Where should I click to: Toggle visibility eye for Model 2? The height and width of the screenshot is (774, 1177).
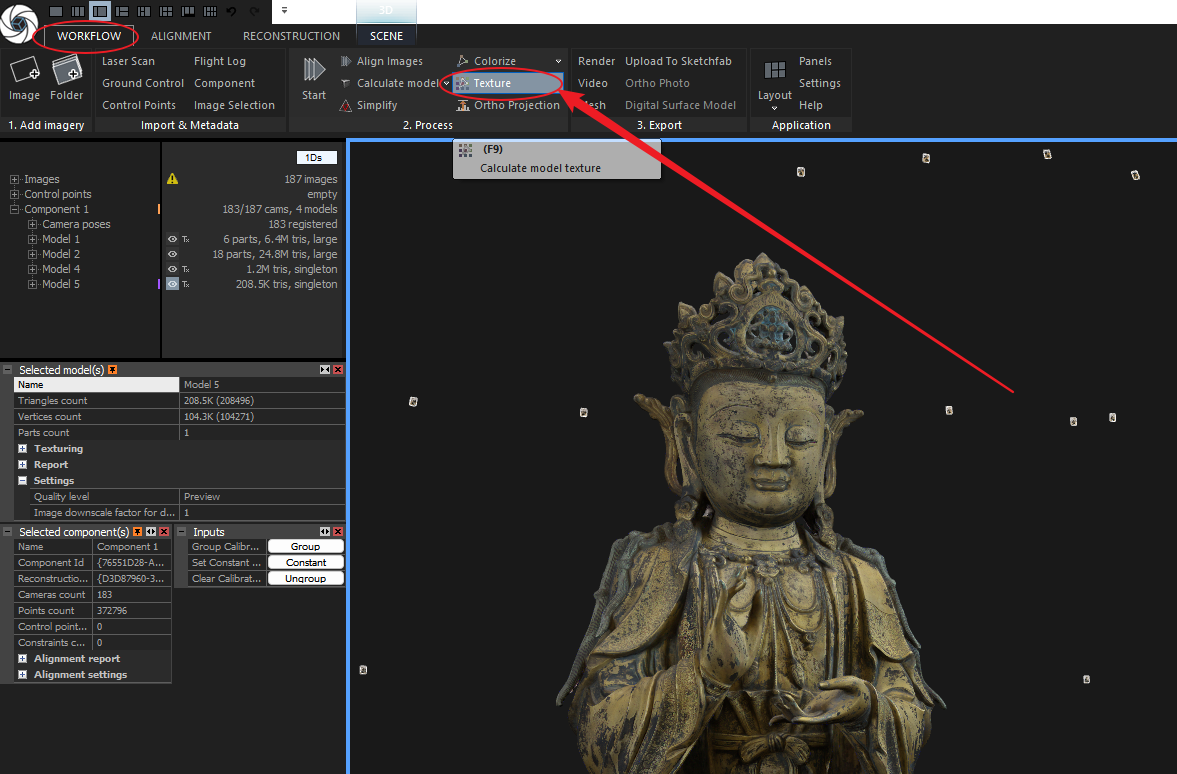point(172,254)
